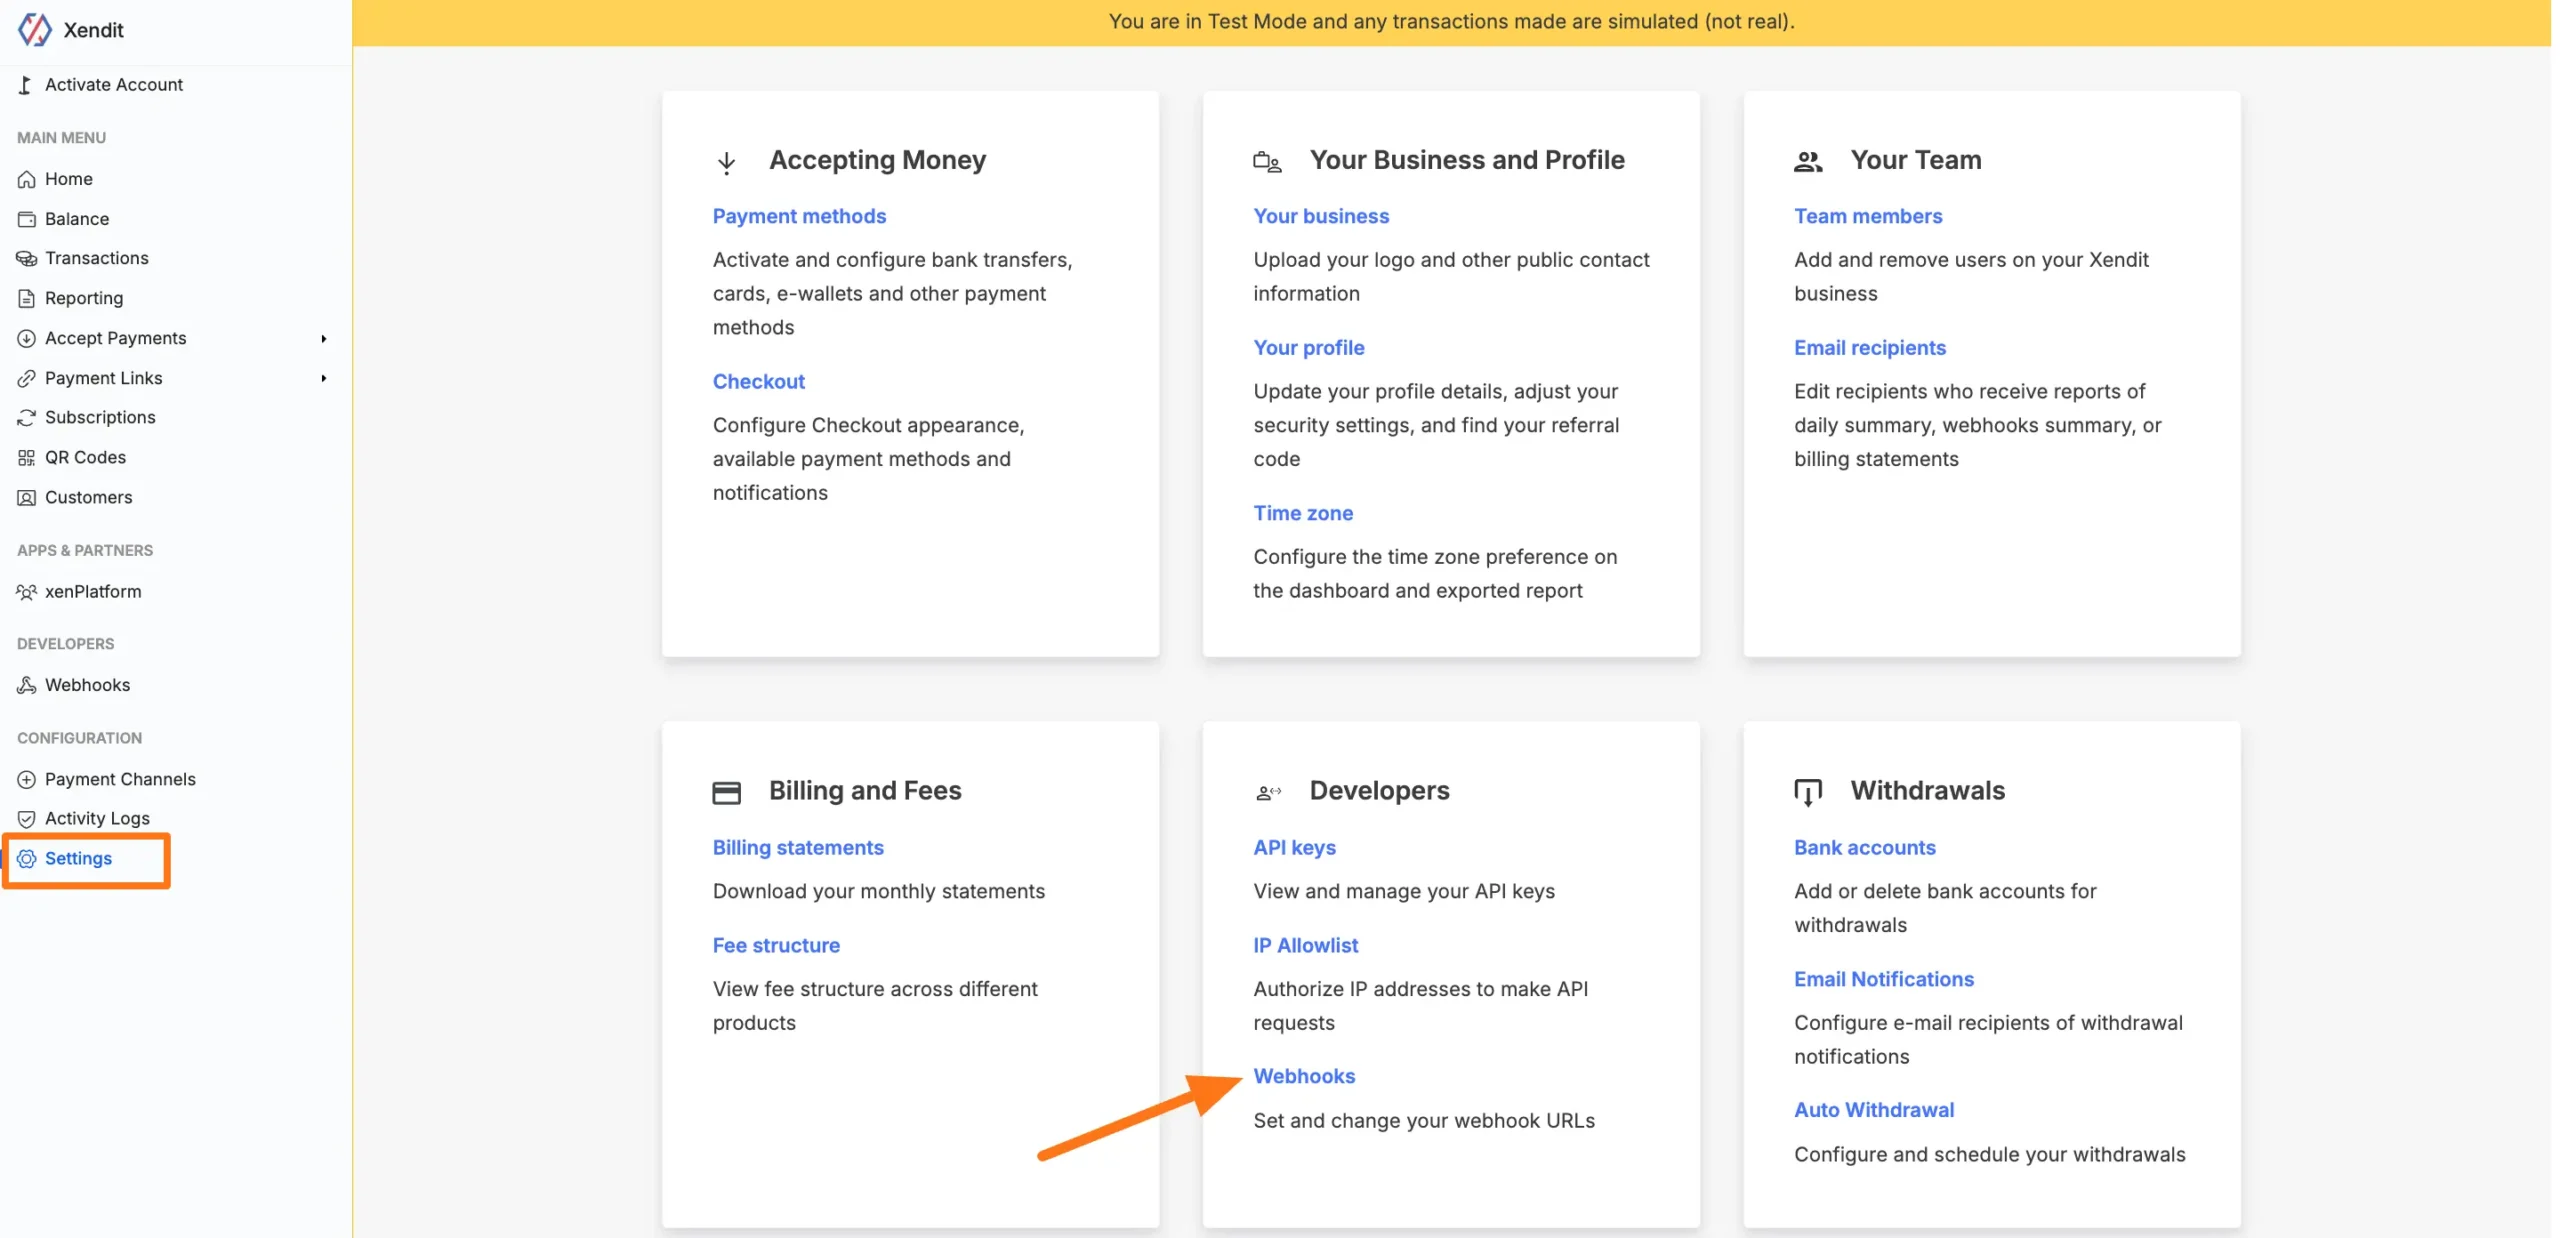The width and height of the screenshot is (2560, 1238).
Task: Click the Home icon in sidebar
Action: (27, 179)
